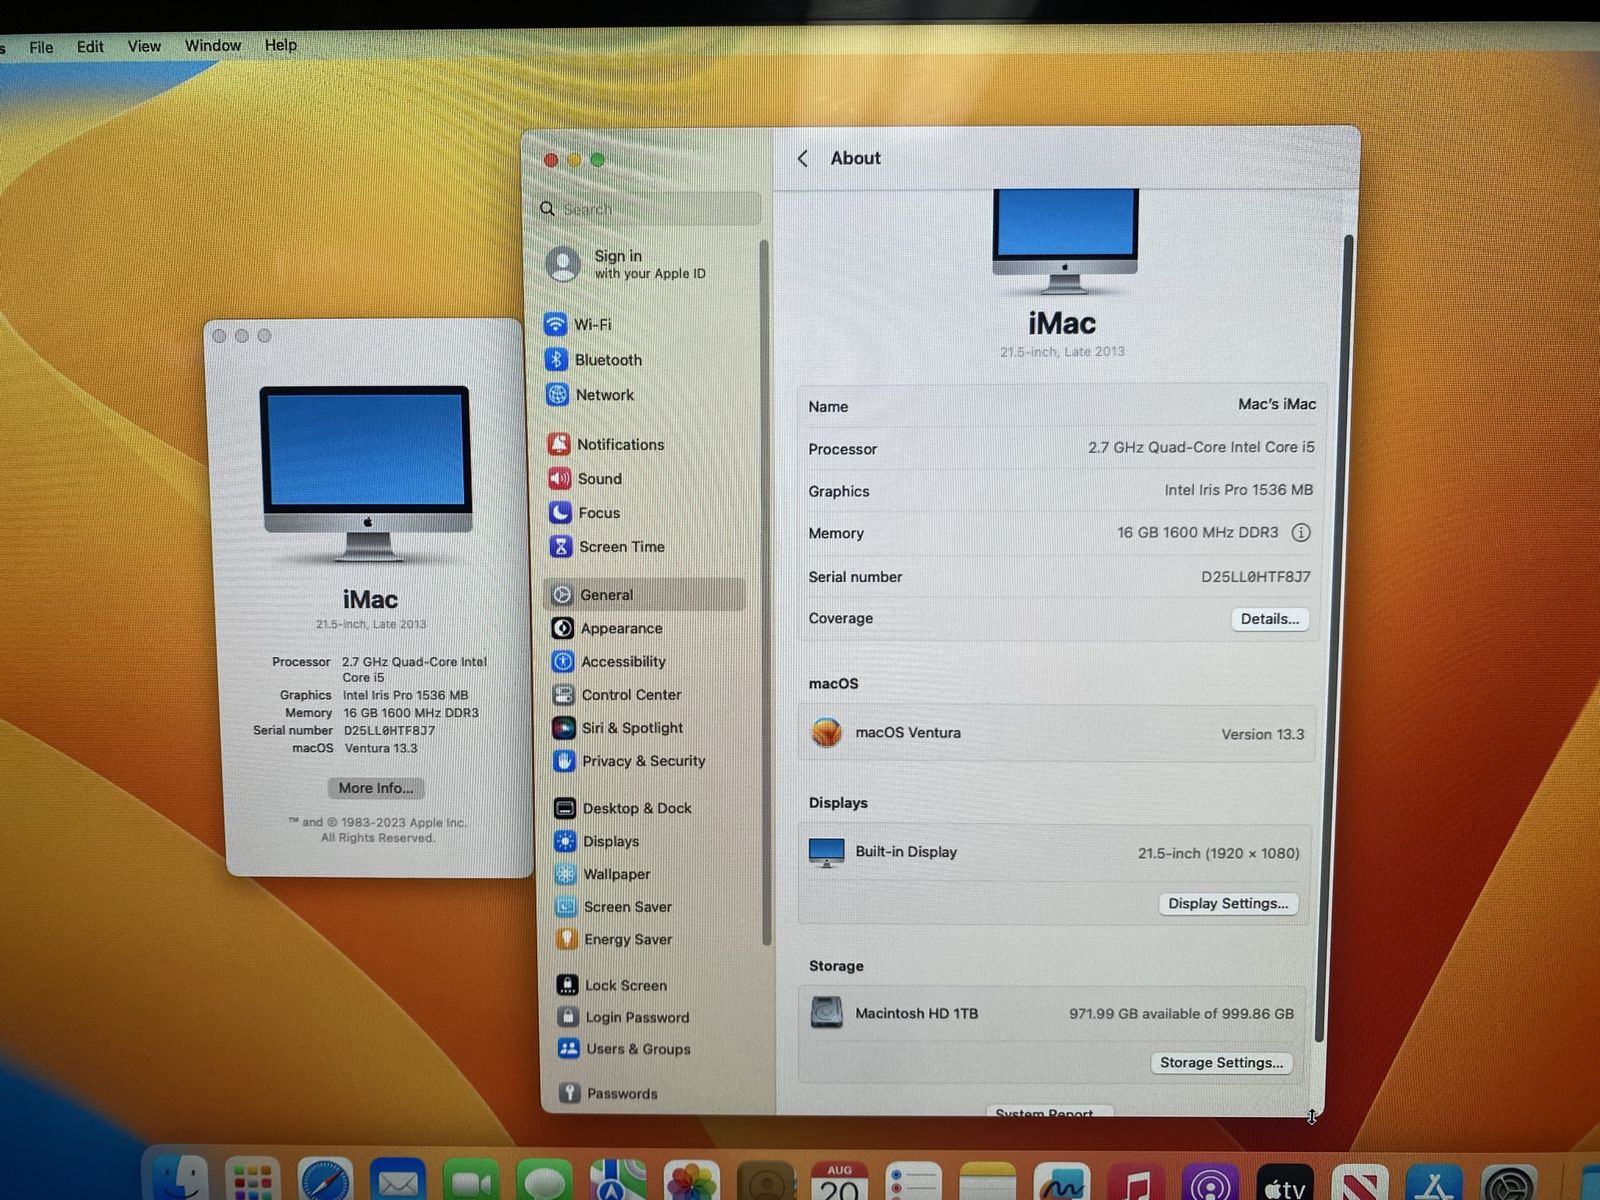Launch Music from the Dock

tap(1135, 1182)
